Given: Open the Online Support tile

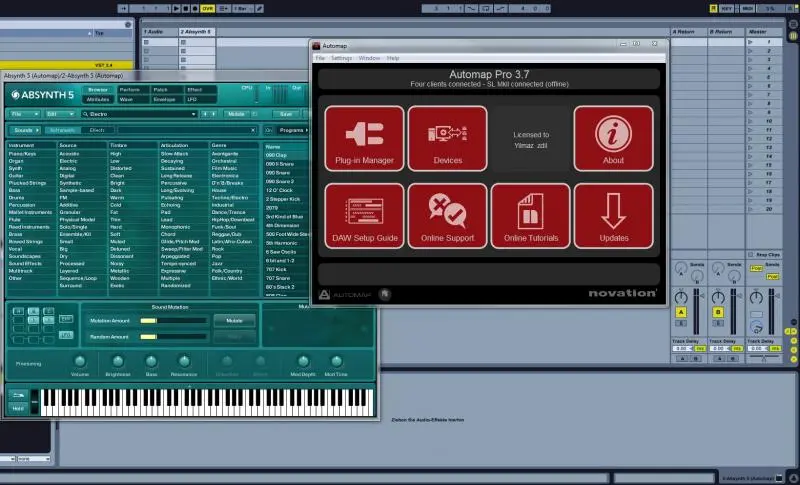Looking at the screenshot, I should coord(447,216).
